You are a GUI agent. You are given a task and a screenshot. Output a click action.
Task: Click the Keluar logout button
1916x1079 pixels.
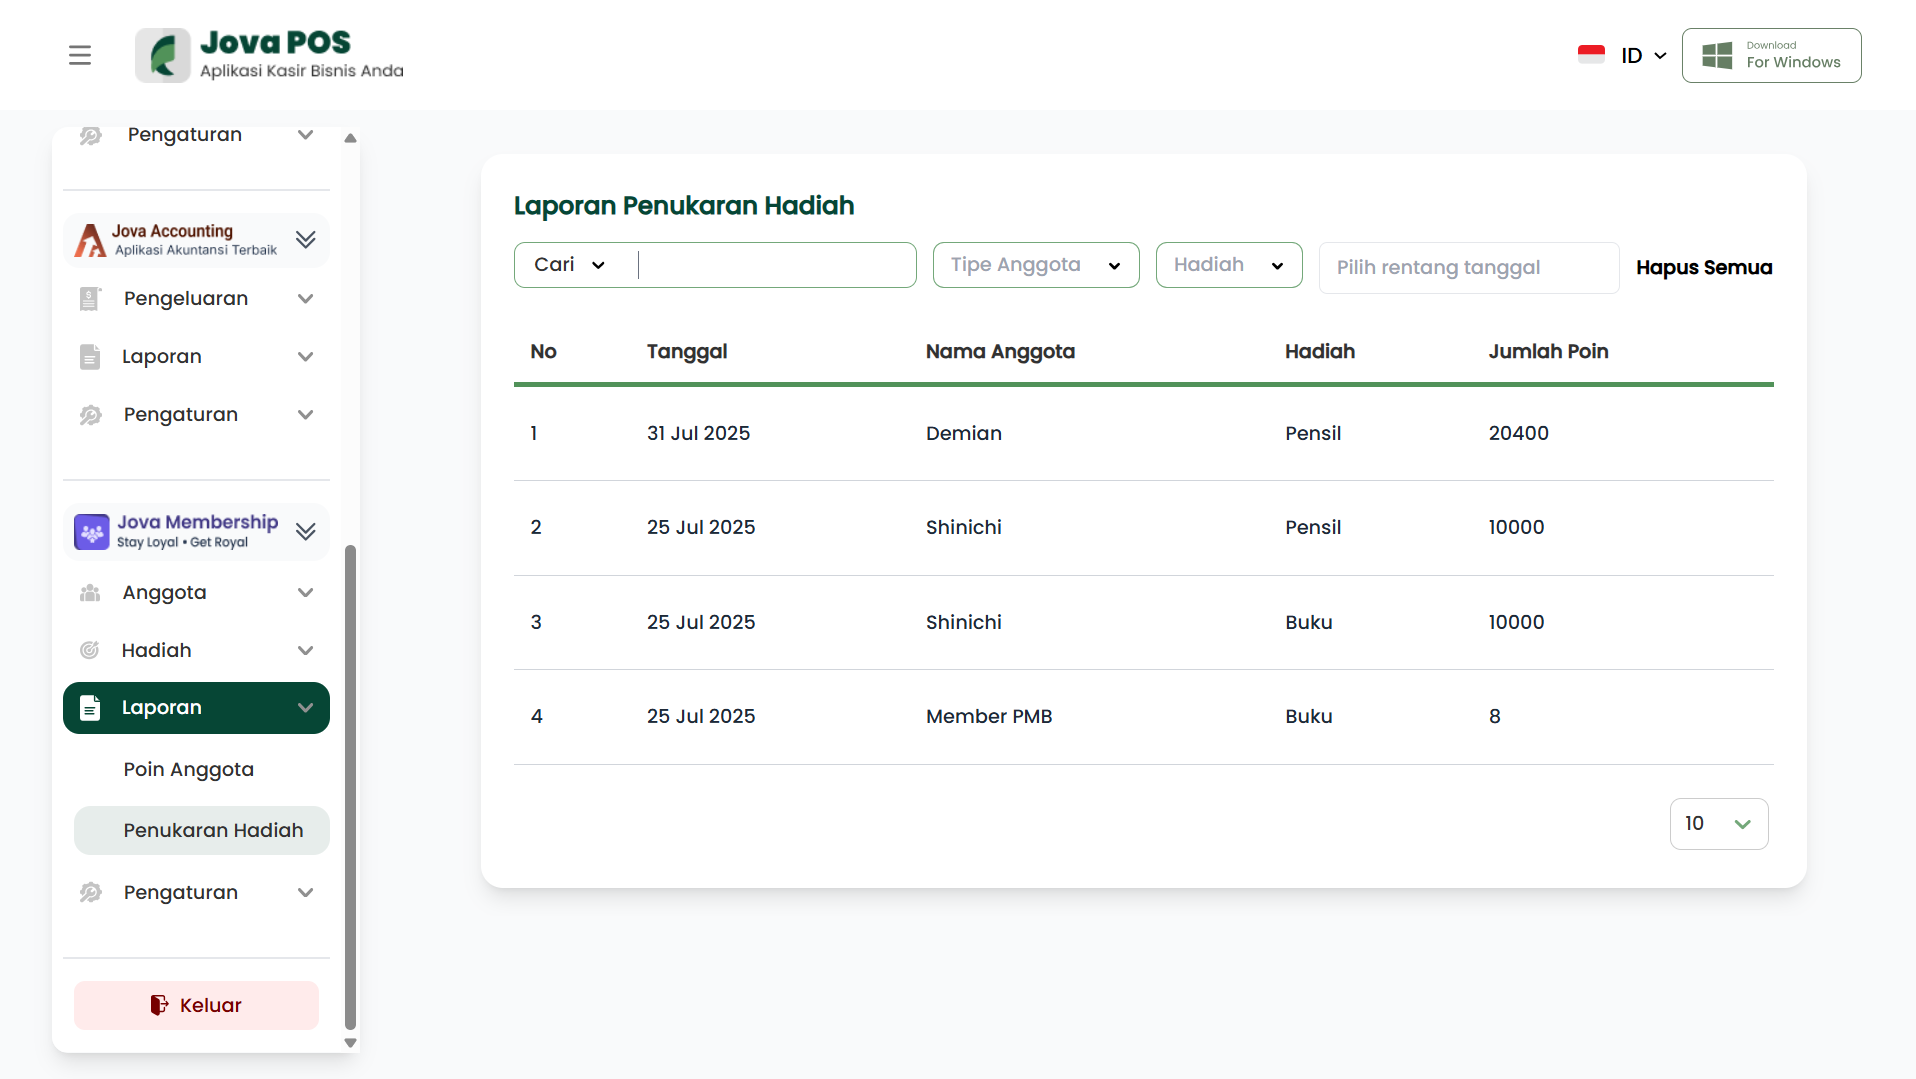(196, 1005)
